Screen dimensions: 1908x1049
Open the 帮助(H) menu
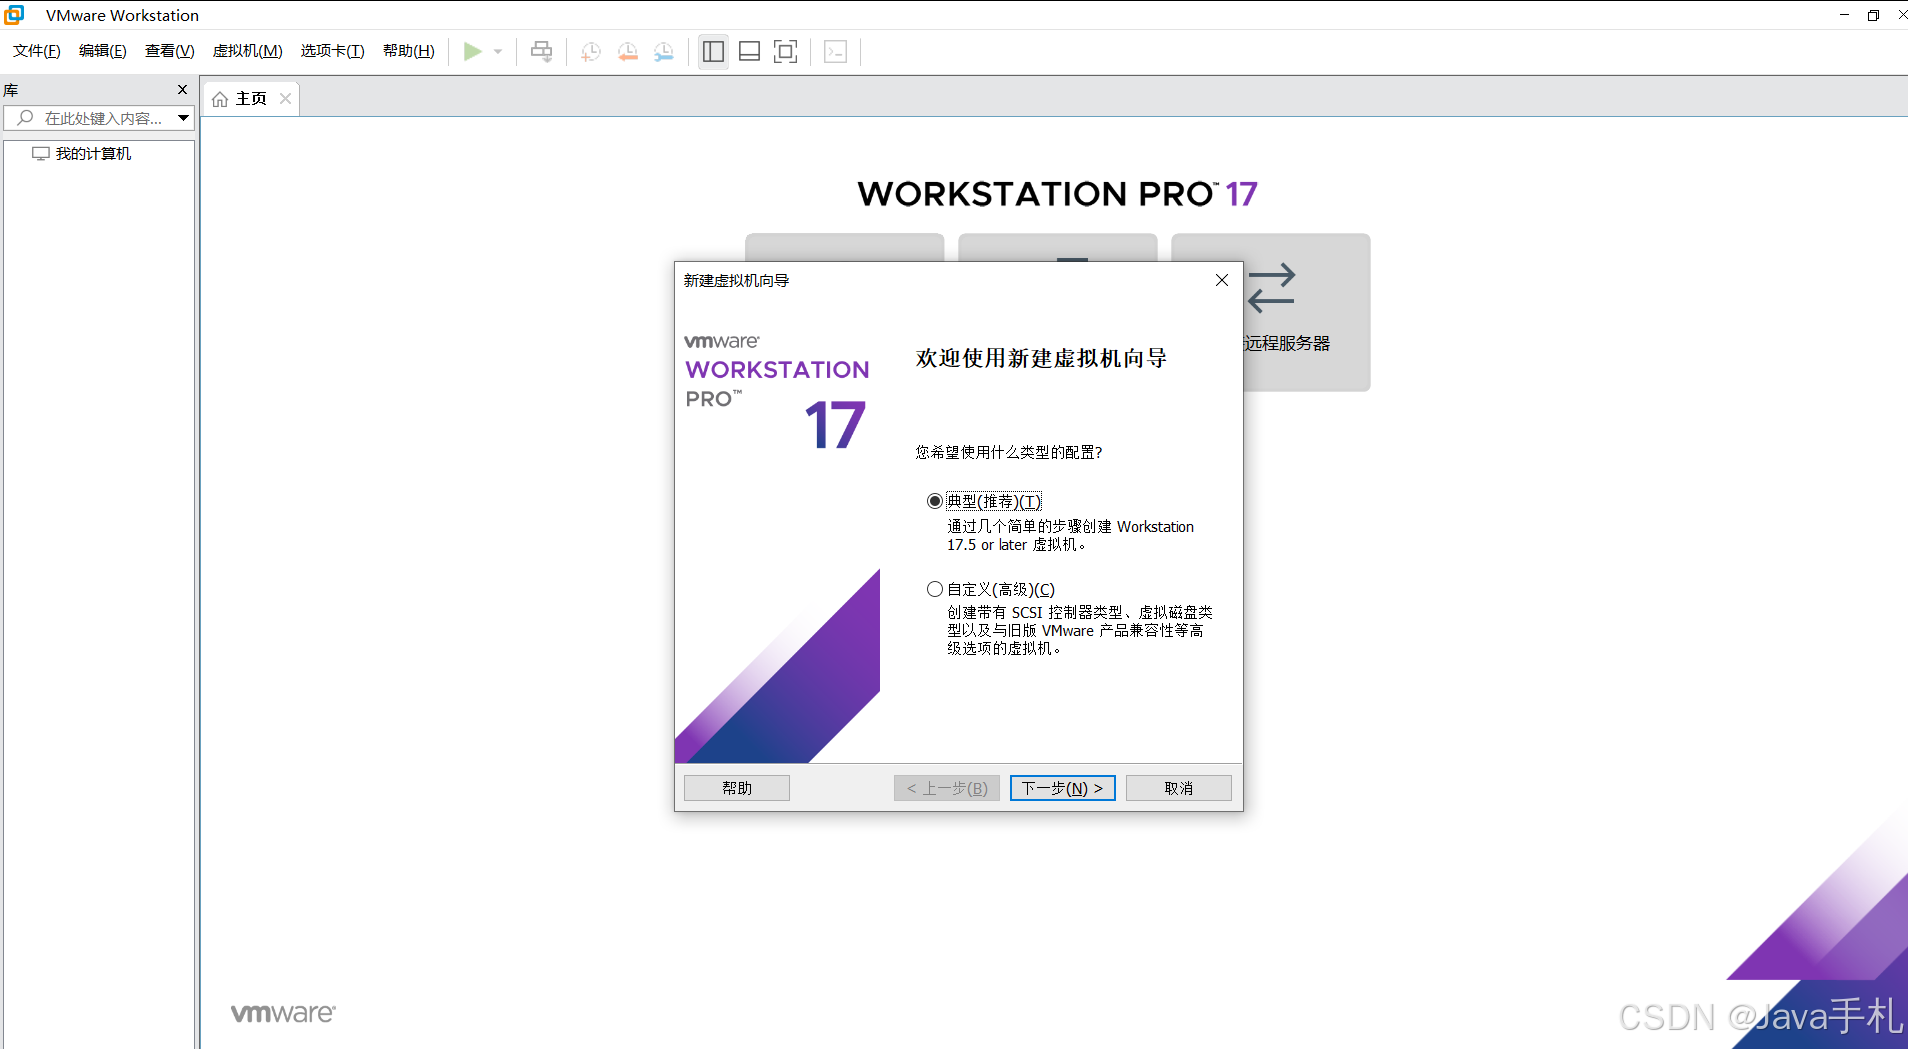click(409, 51)
